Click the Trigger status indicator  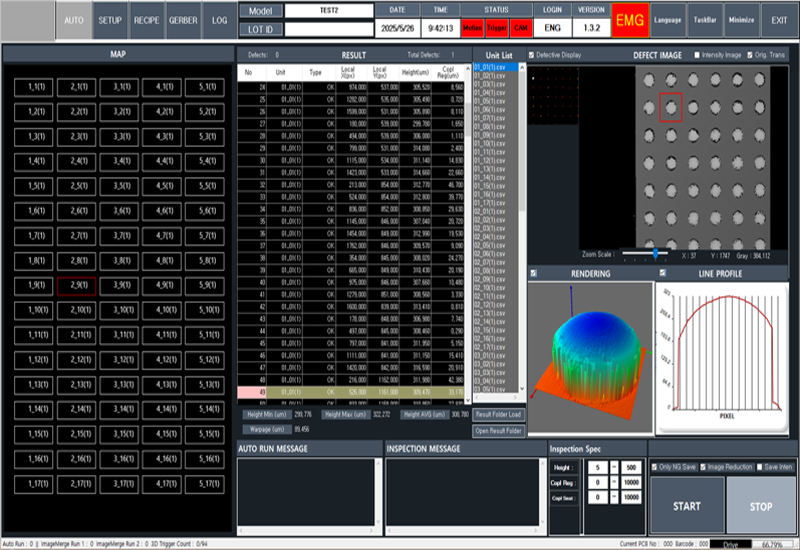pos(497,27)
